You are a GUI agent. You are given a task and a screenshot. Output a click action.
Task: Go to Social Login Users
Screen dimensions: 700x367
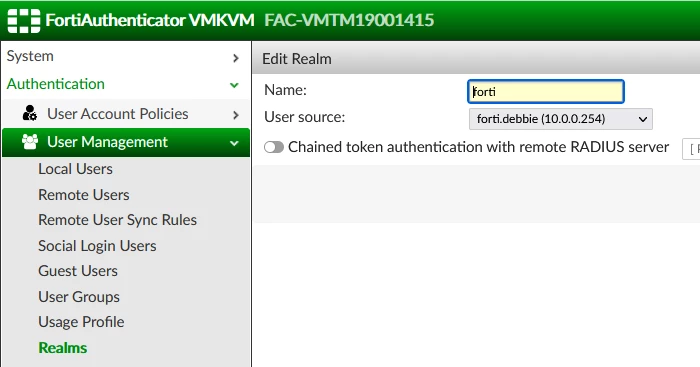pos(97,246)
